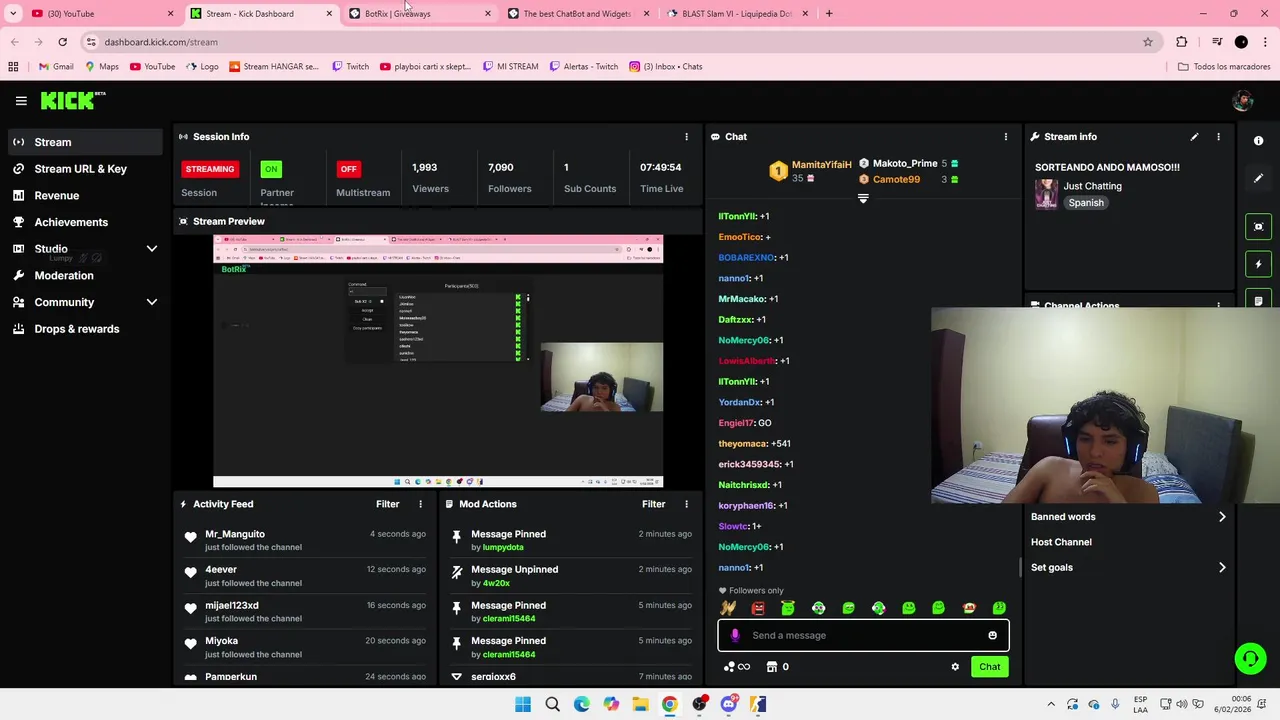Click the KICK beta logo

pos(73,100)
